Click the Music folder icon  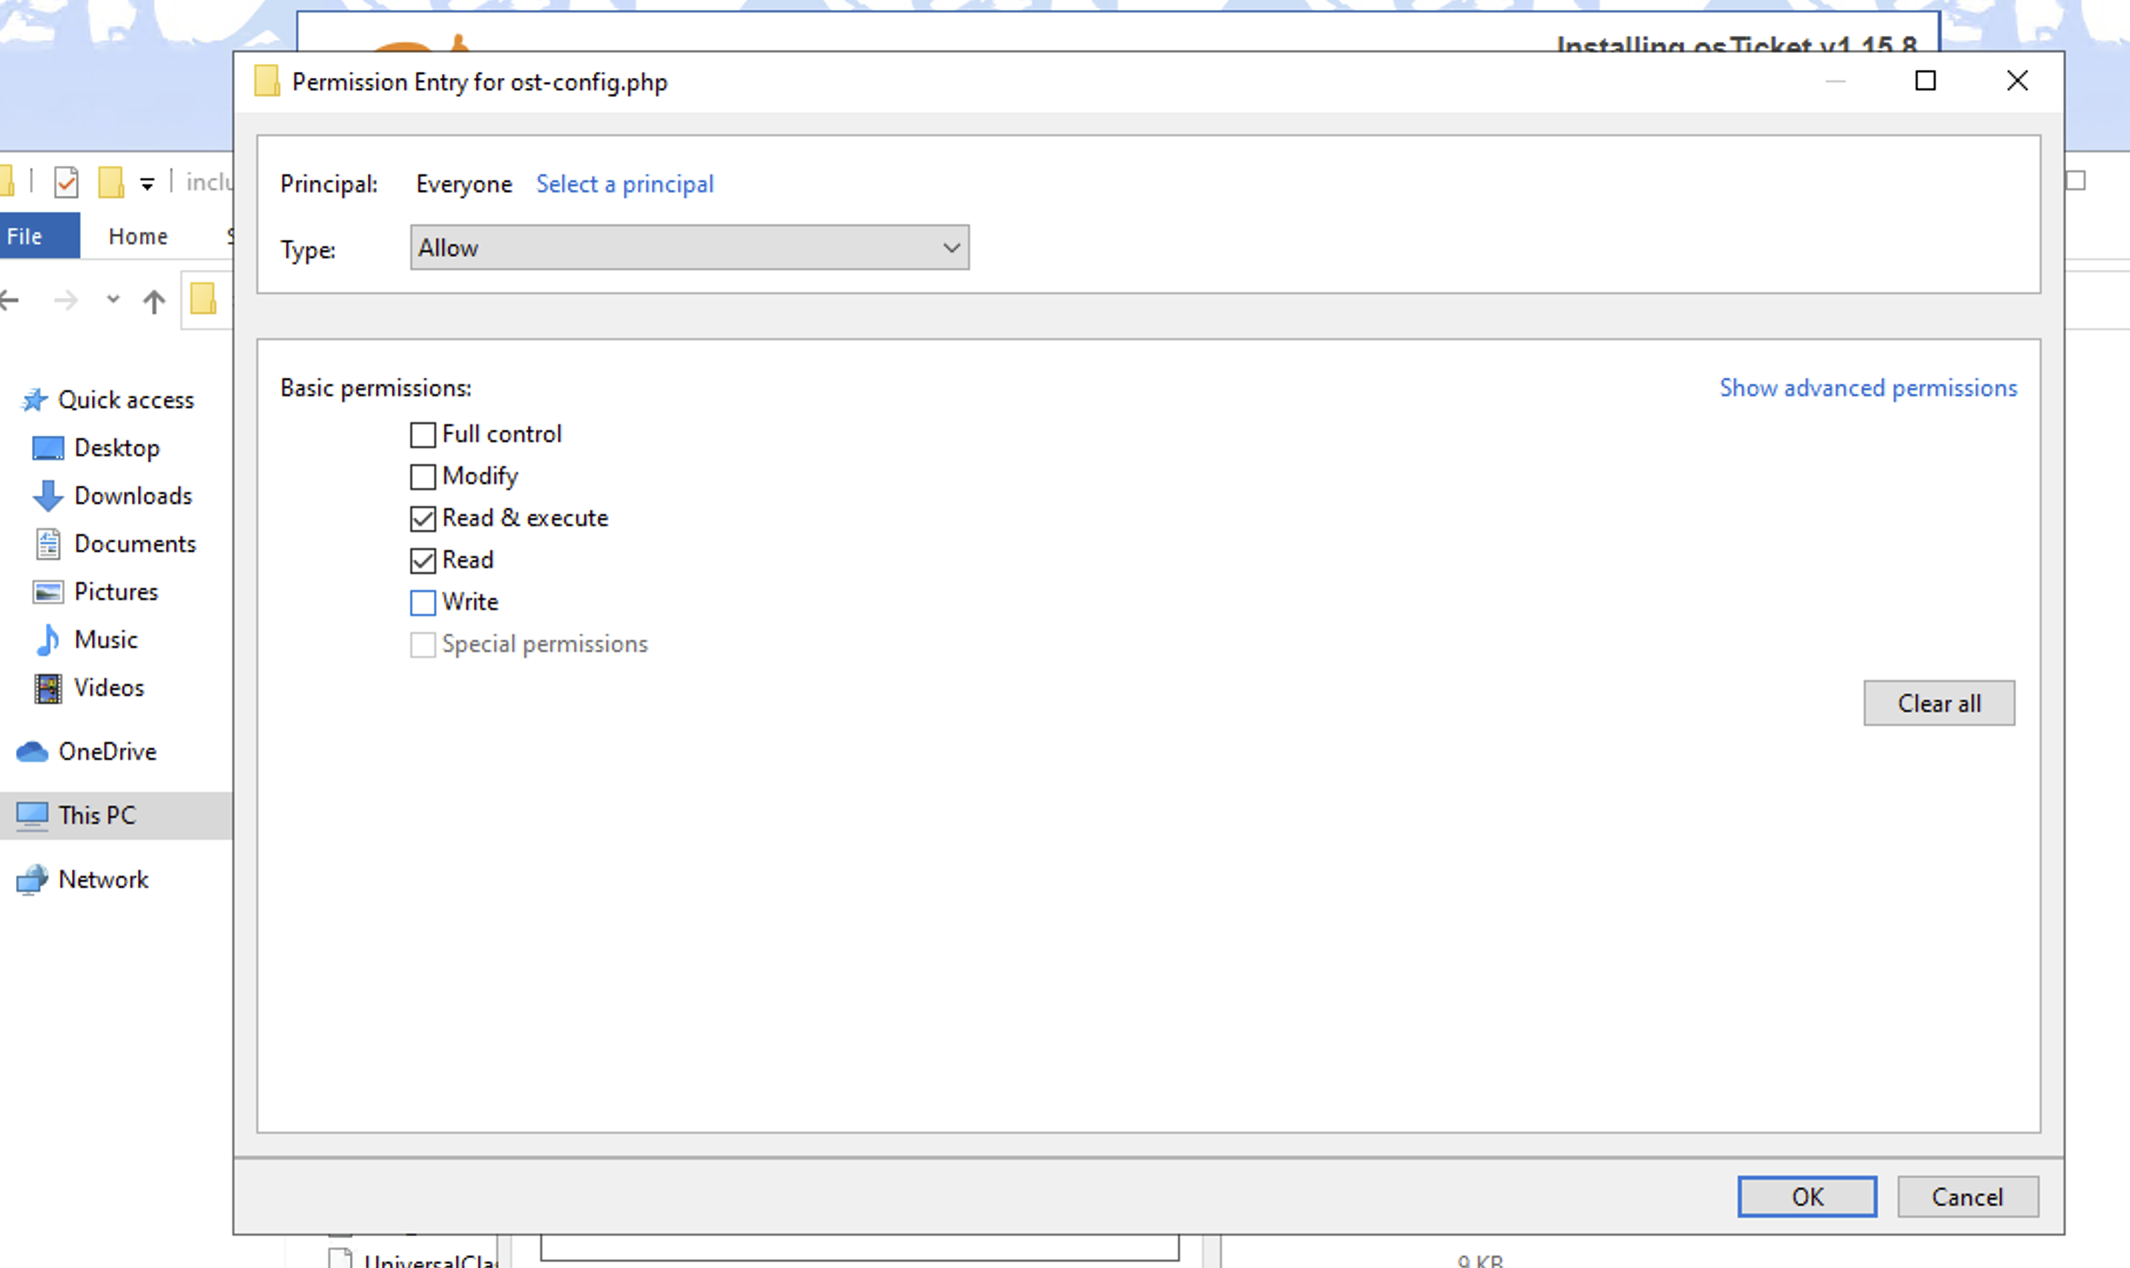tap(48, 640)
